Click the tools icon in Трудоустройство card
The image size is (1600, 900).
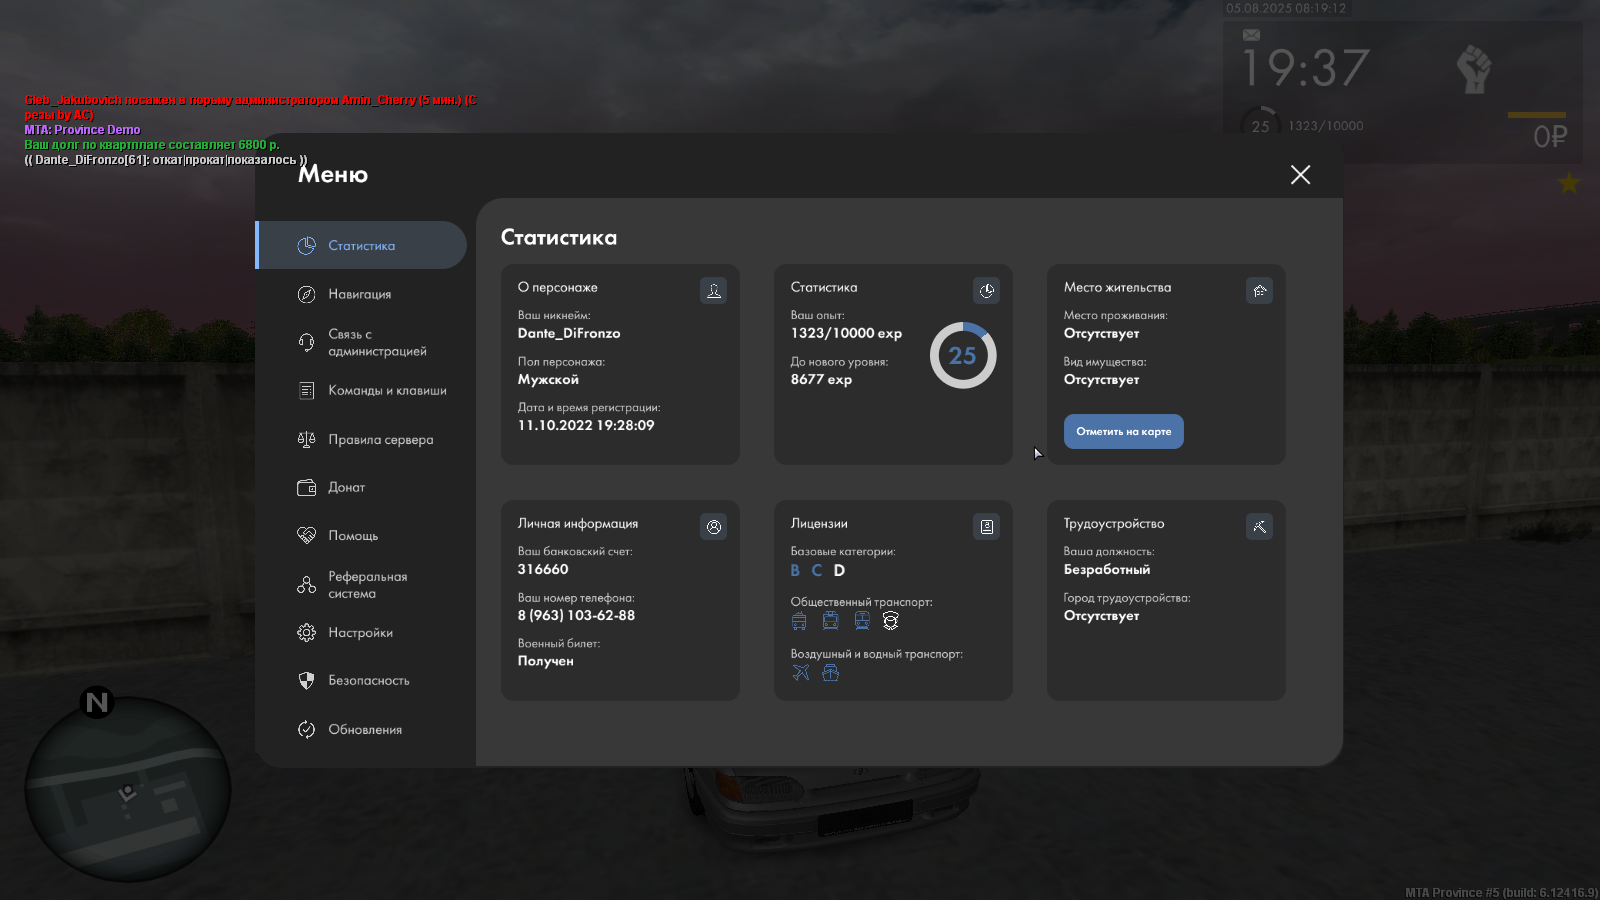click(x=1260, y=527)
